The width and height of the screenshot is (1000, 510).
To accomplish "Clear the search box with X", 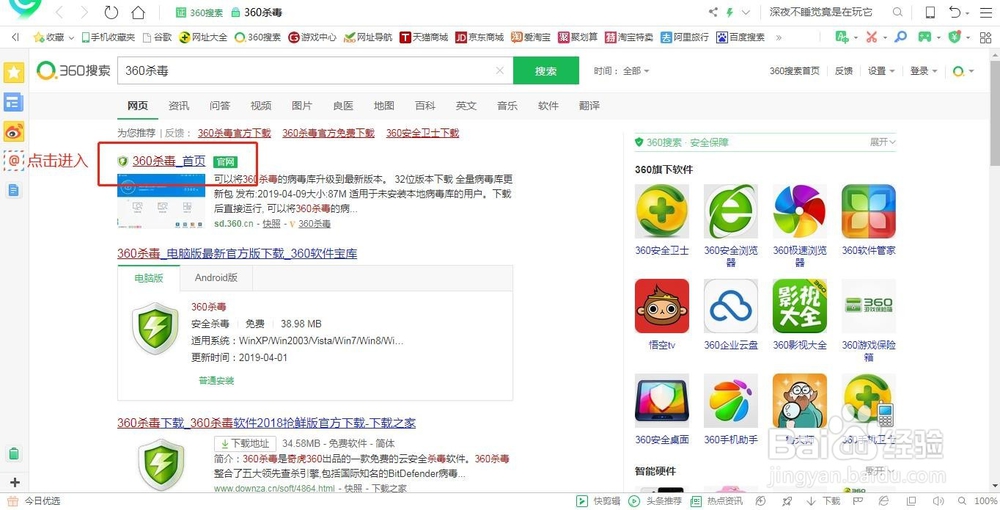I will pos(500,71).
